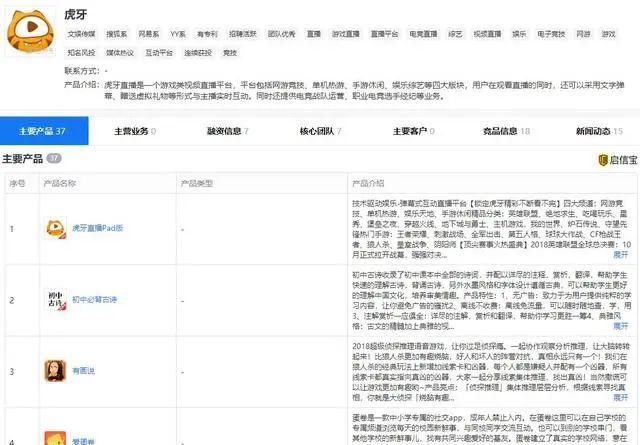The width and height of the screenshot is (640, 445).
Task: Click the 主要产品 section heading
Action: coord(22,158)
